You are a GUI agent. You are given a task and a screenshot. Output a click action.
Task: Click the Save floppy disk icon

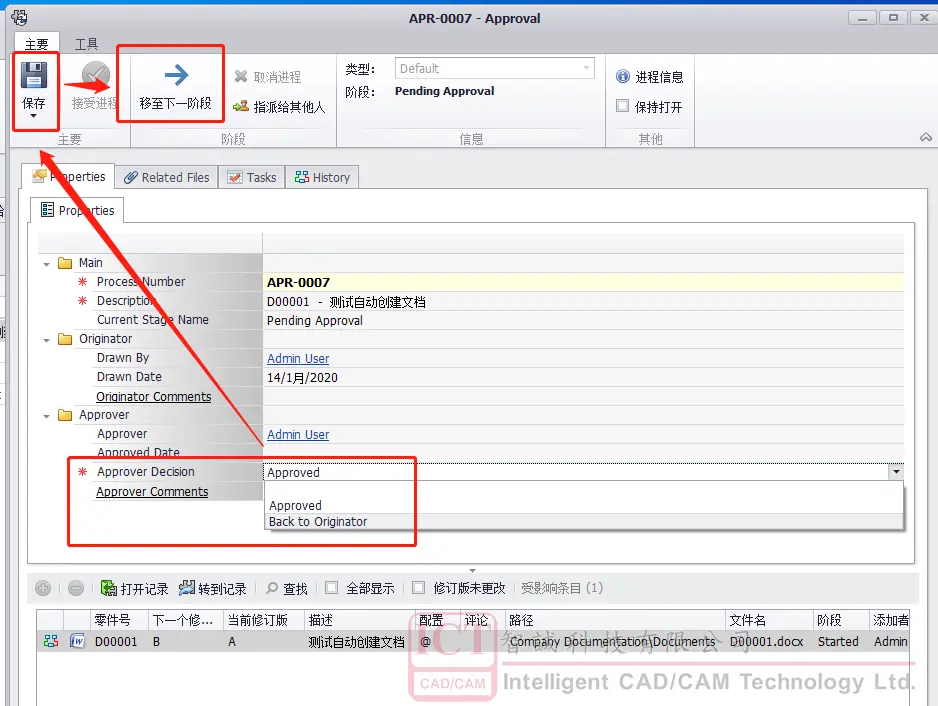(x=34, y=75)
